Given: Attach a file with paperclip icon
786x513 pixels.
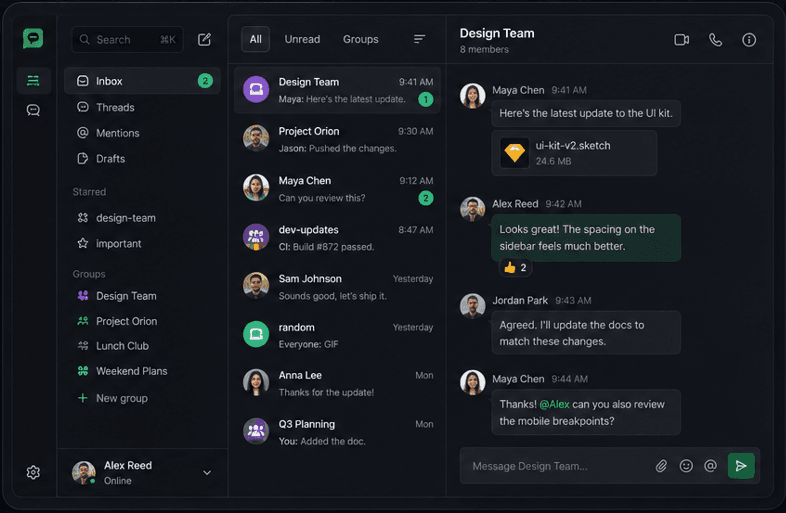Looking at the screenshot, I should coord(661,466).
